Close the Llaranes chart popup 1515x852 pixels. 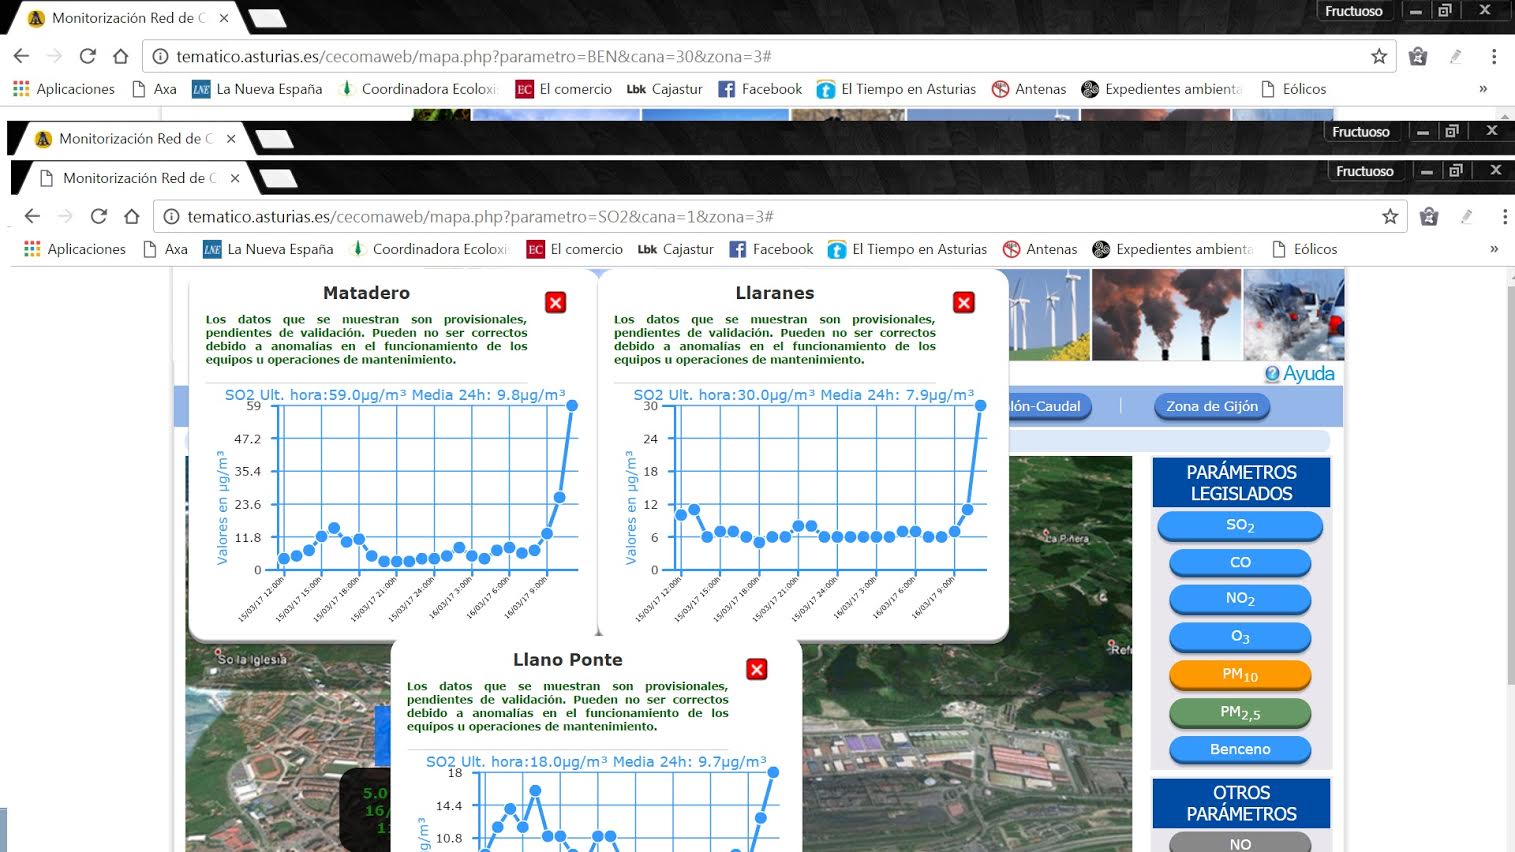[964, 303]
